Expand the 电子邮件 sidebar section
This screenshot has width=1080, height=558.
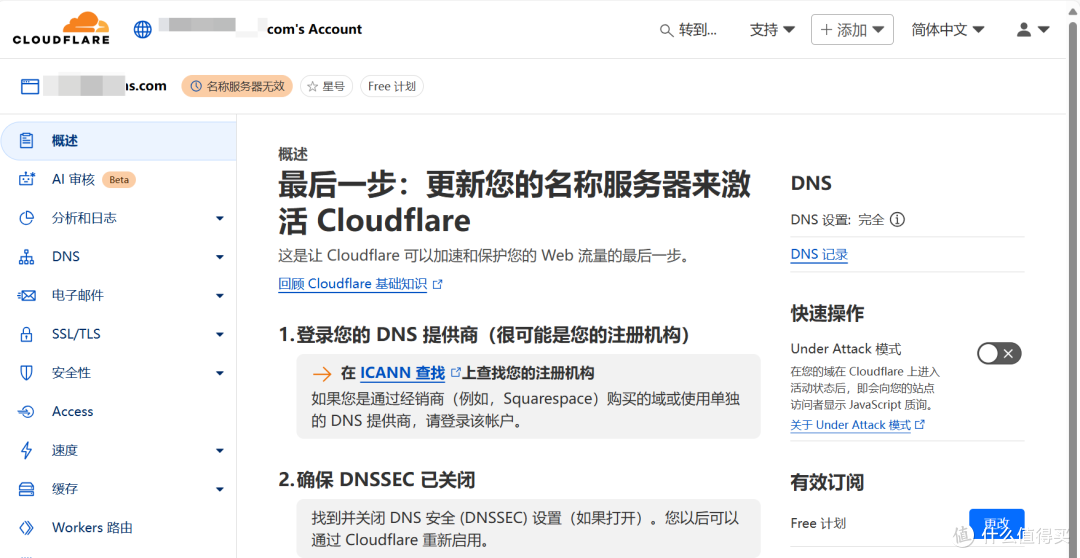click(x=220, y=296)
